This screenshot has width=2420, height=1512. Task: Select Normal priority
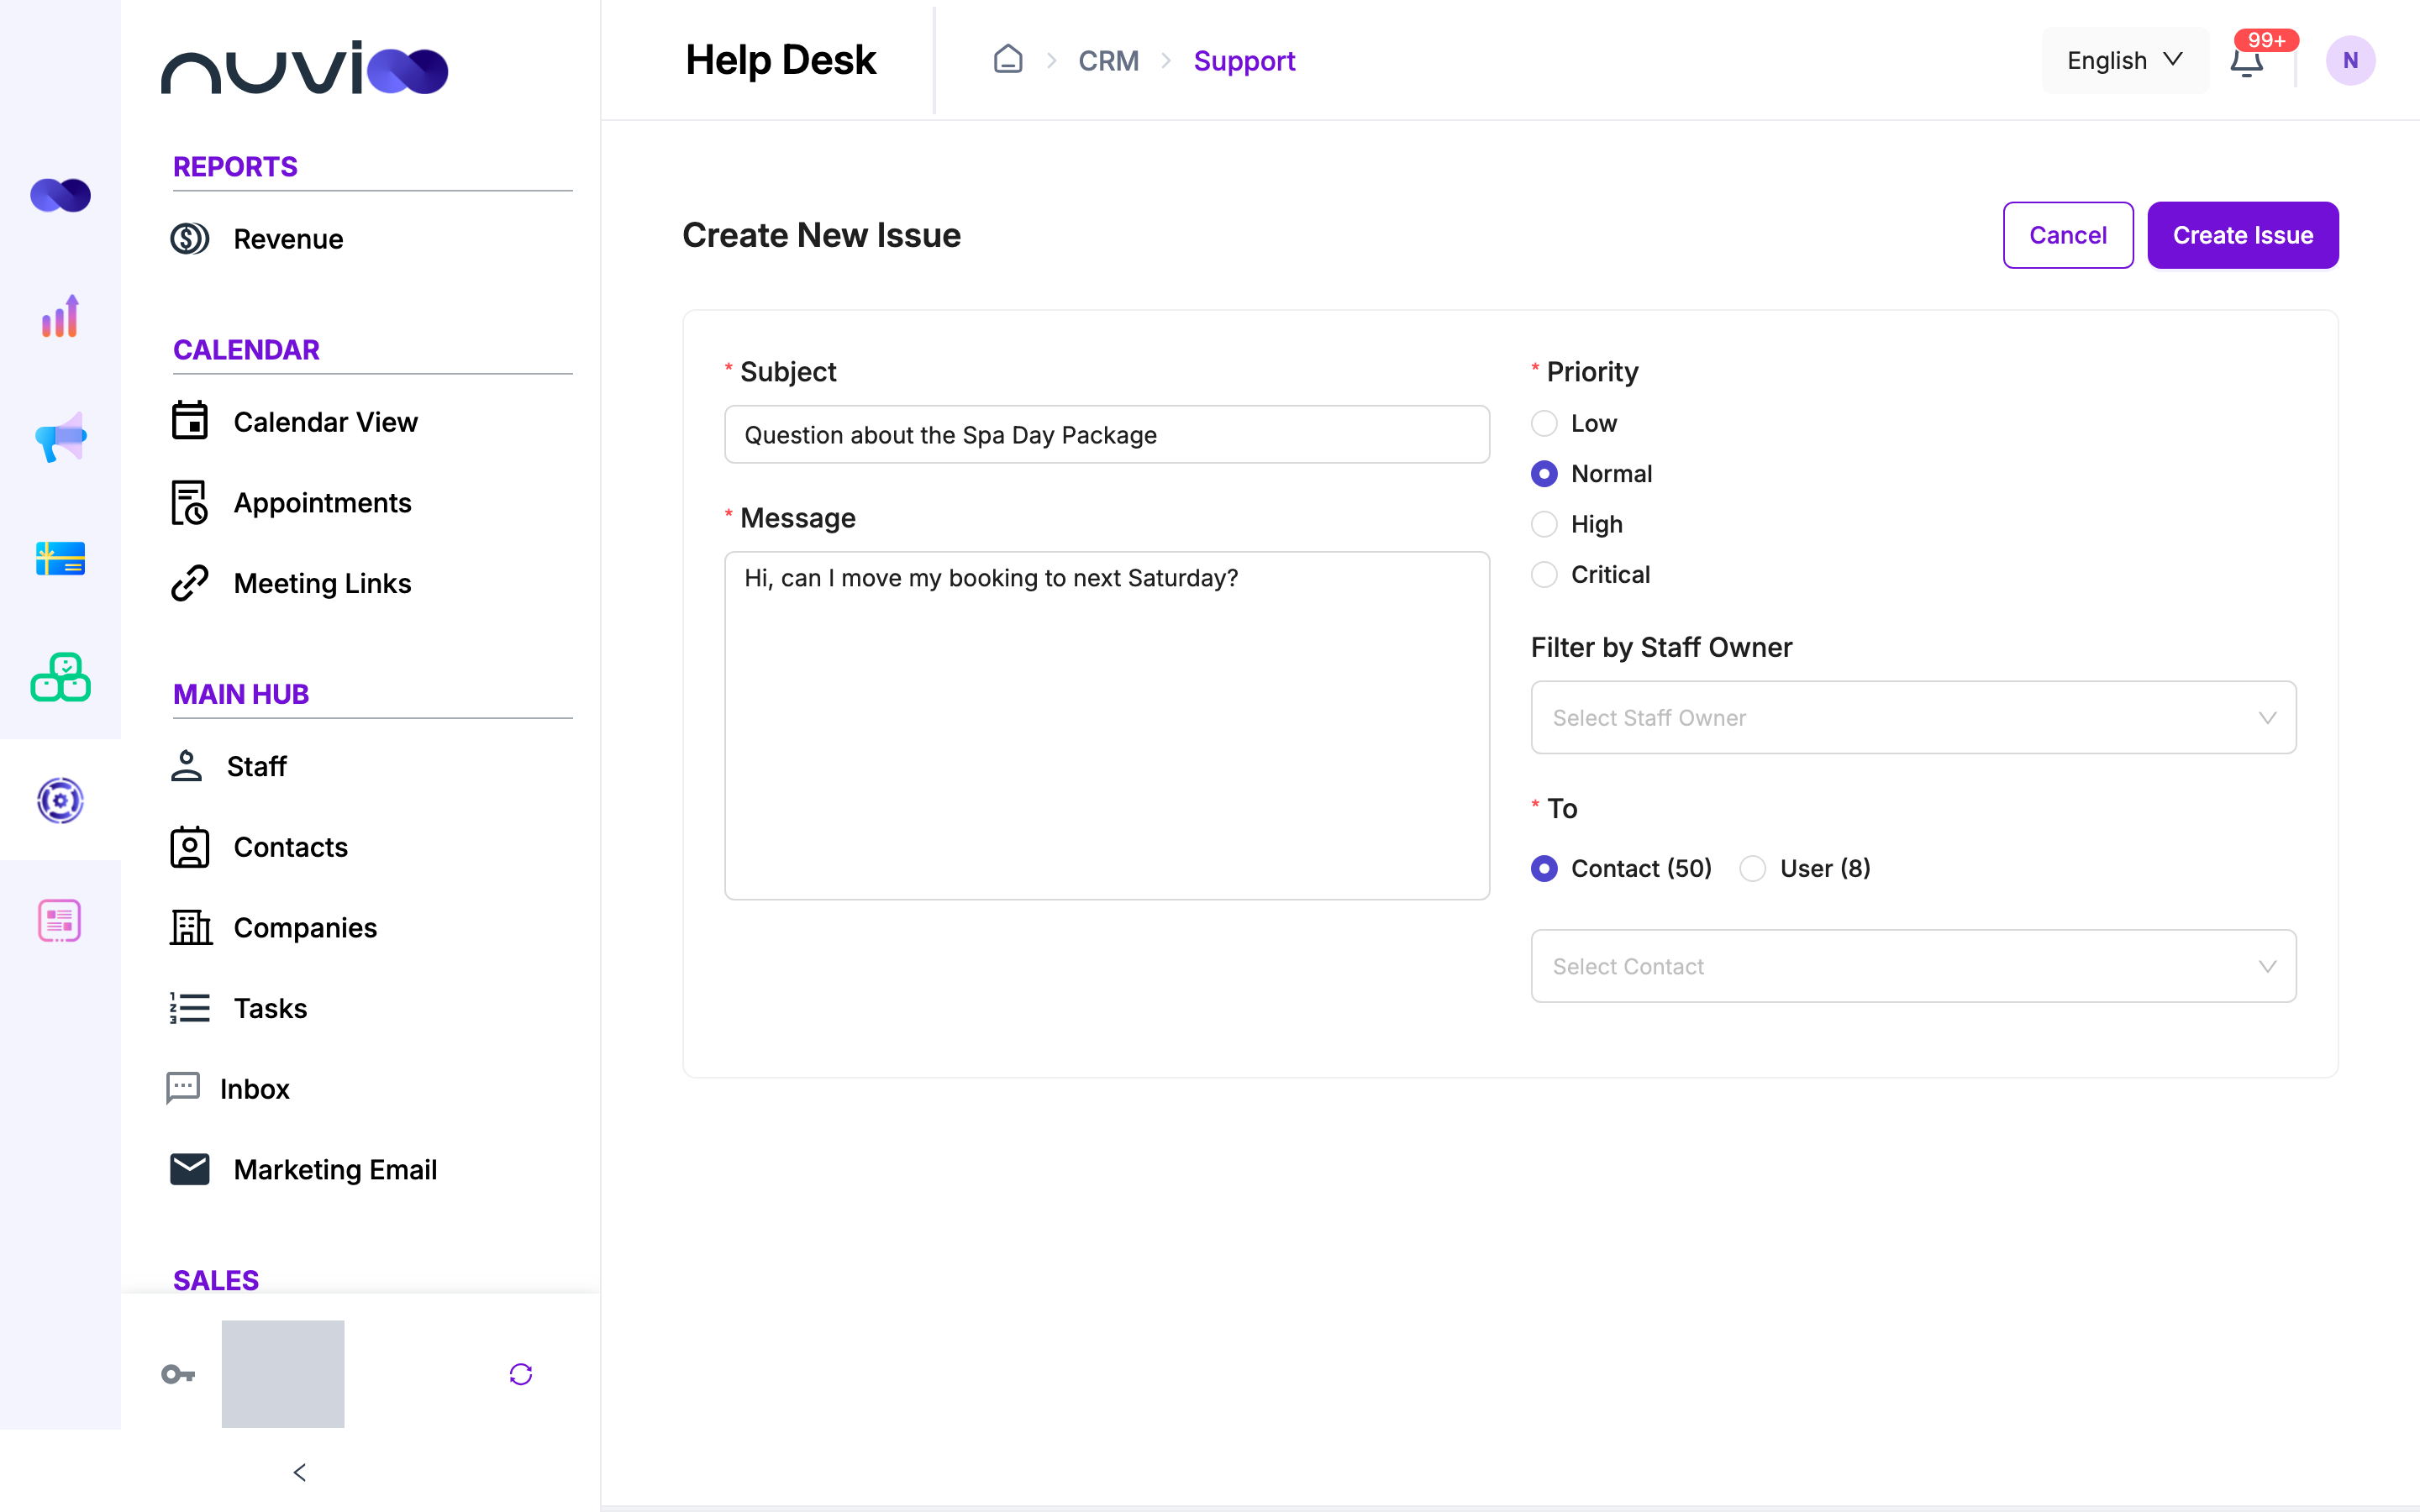(1544, 474)
